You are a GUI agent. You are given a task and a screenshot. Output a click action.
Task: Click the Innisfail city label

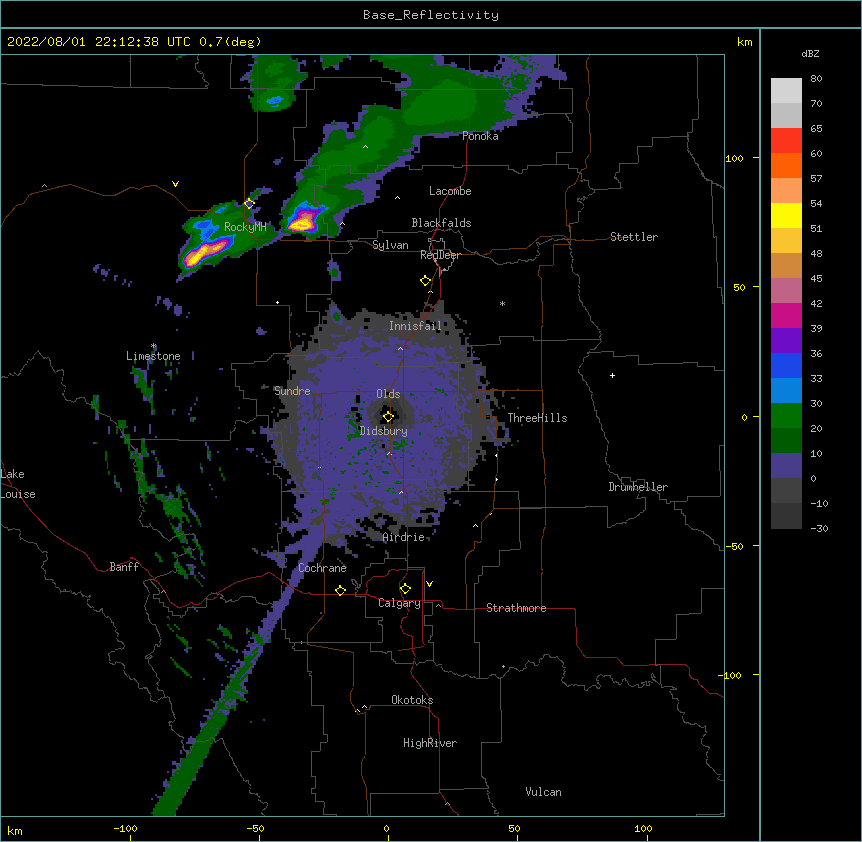tap(415, 326)
